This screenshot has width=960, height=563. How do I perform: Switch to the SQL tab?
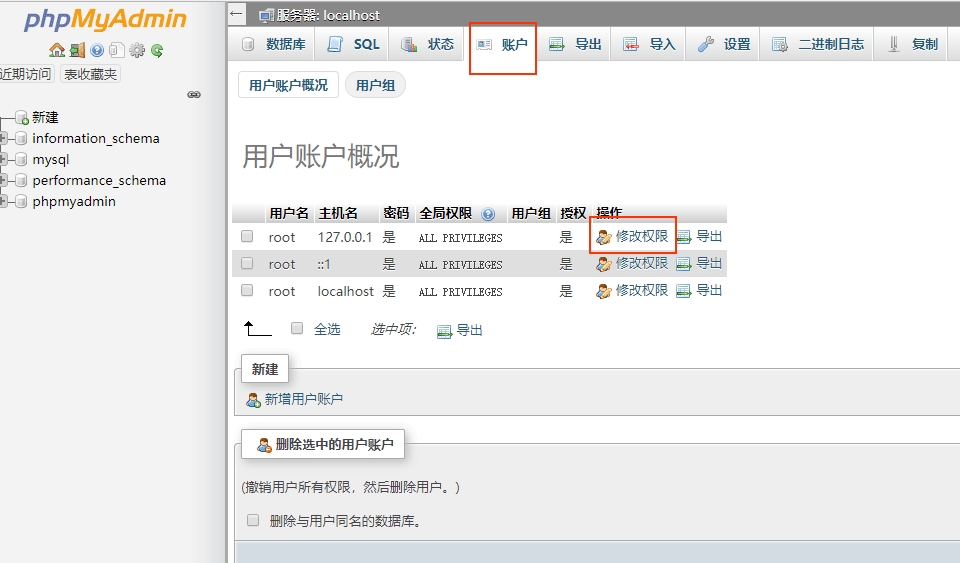(x=354, y=44)
